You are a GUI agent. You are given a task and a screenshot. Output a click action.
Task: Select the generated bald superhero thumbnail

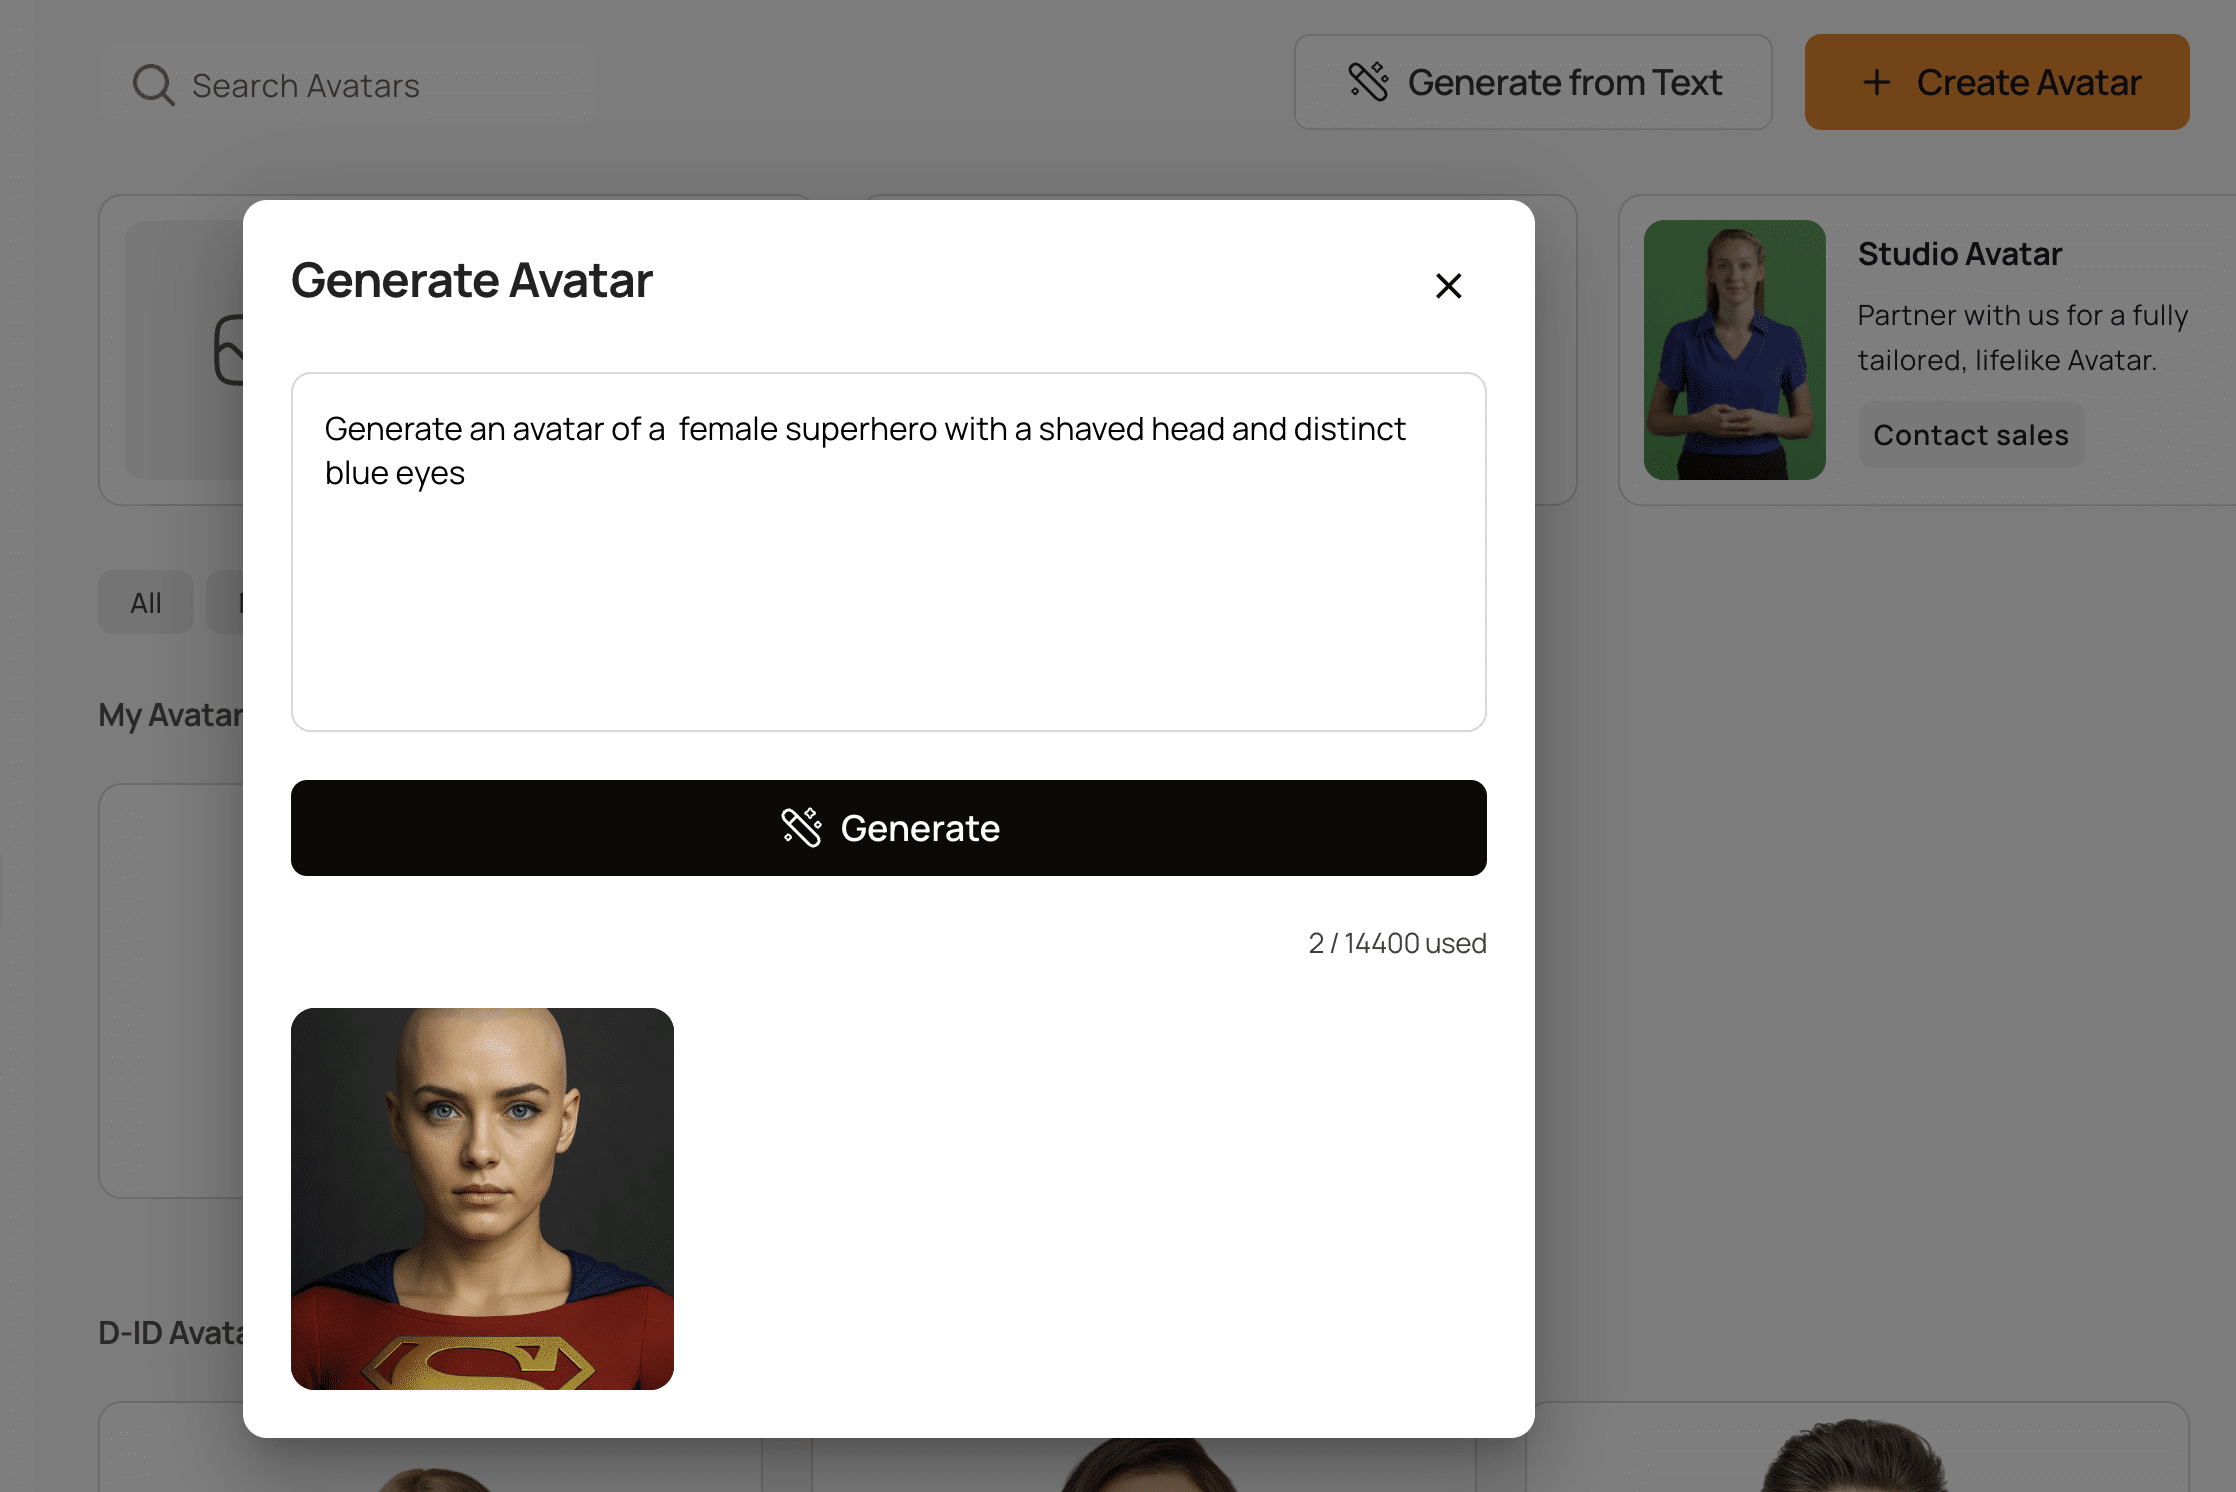[482, 1198]
